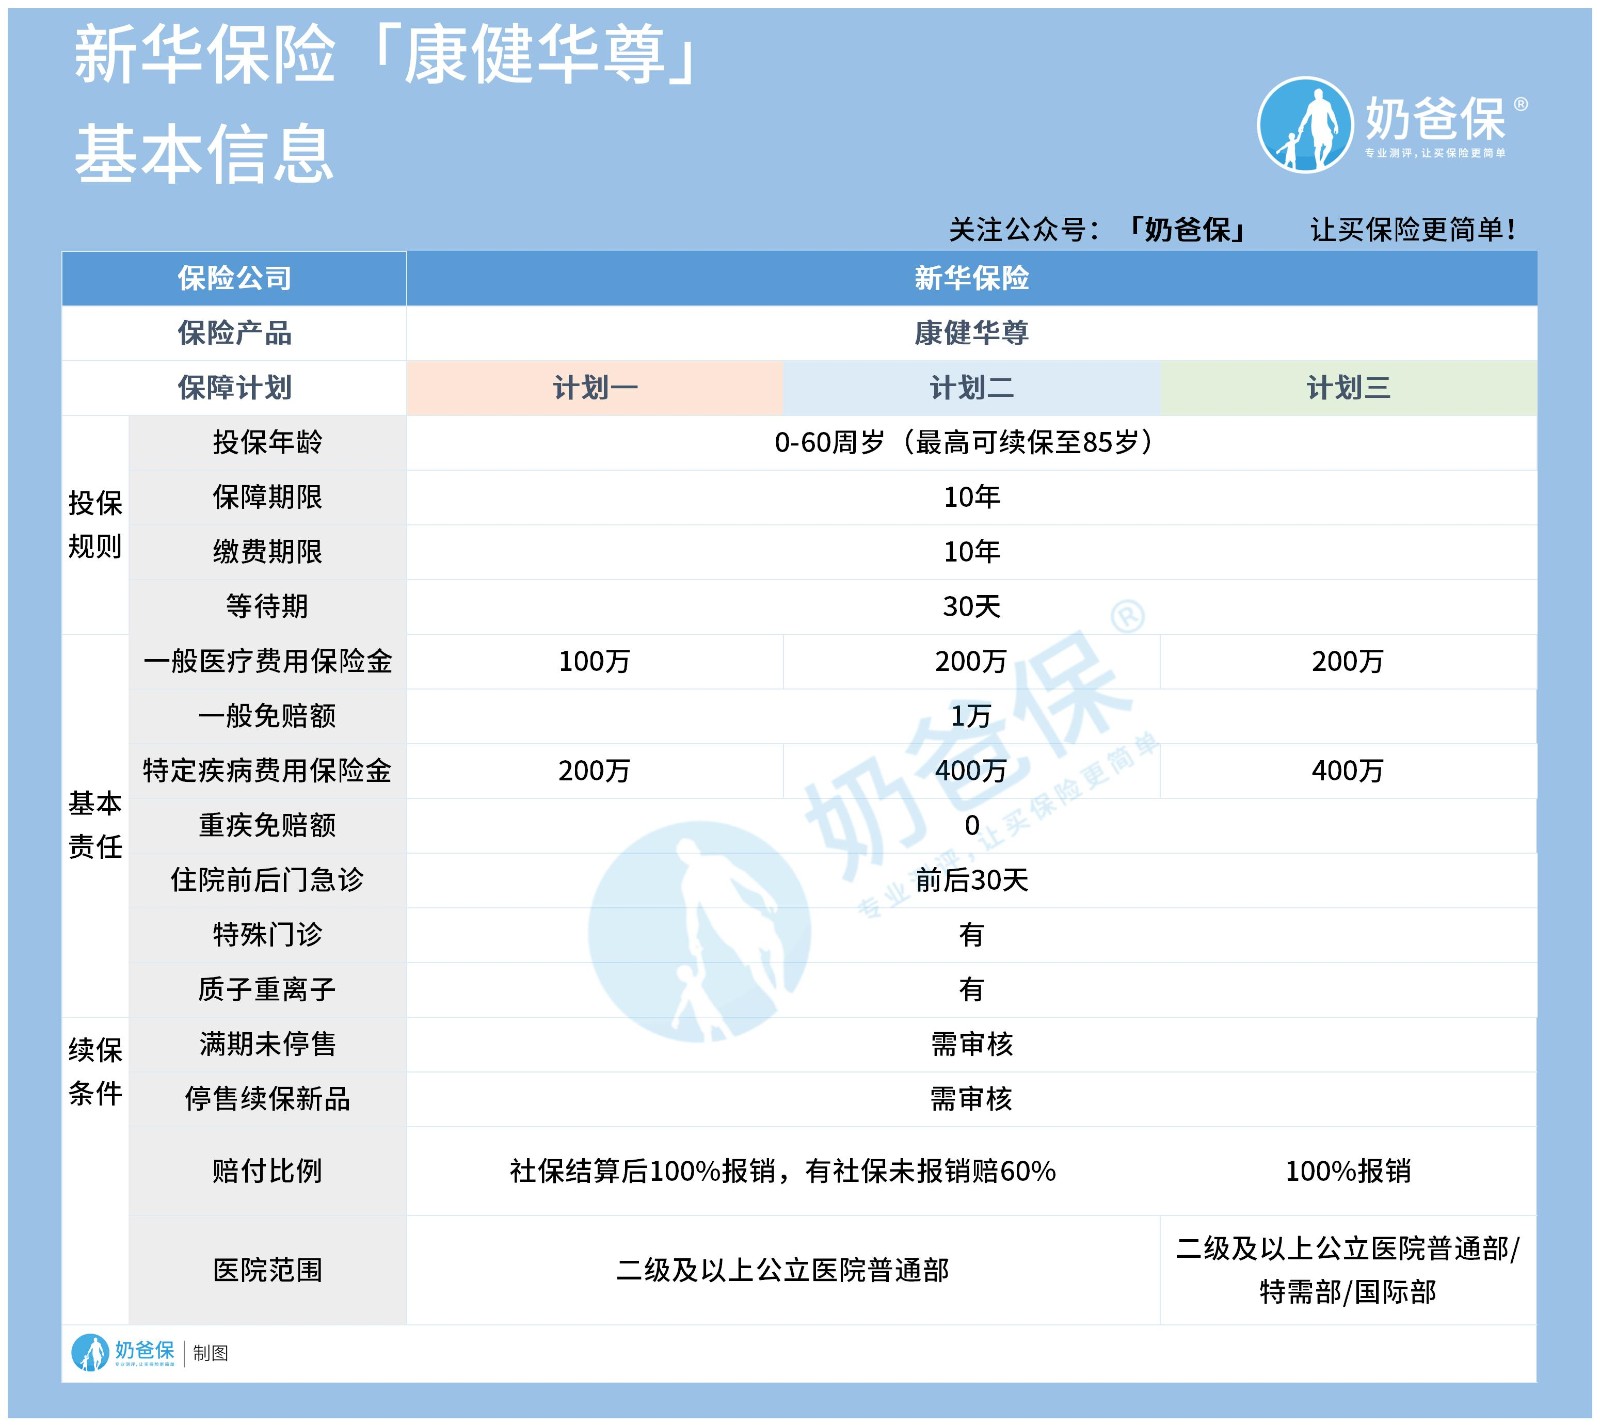This screenshot has width=1600, height=1426.
Task: Click 有 in the 质子重离子 row
Action: click(x=971, y=990)
